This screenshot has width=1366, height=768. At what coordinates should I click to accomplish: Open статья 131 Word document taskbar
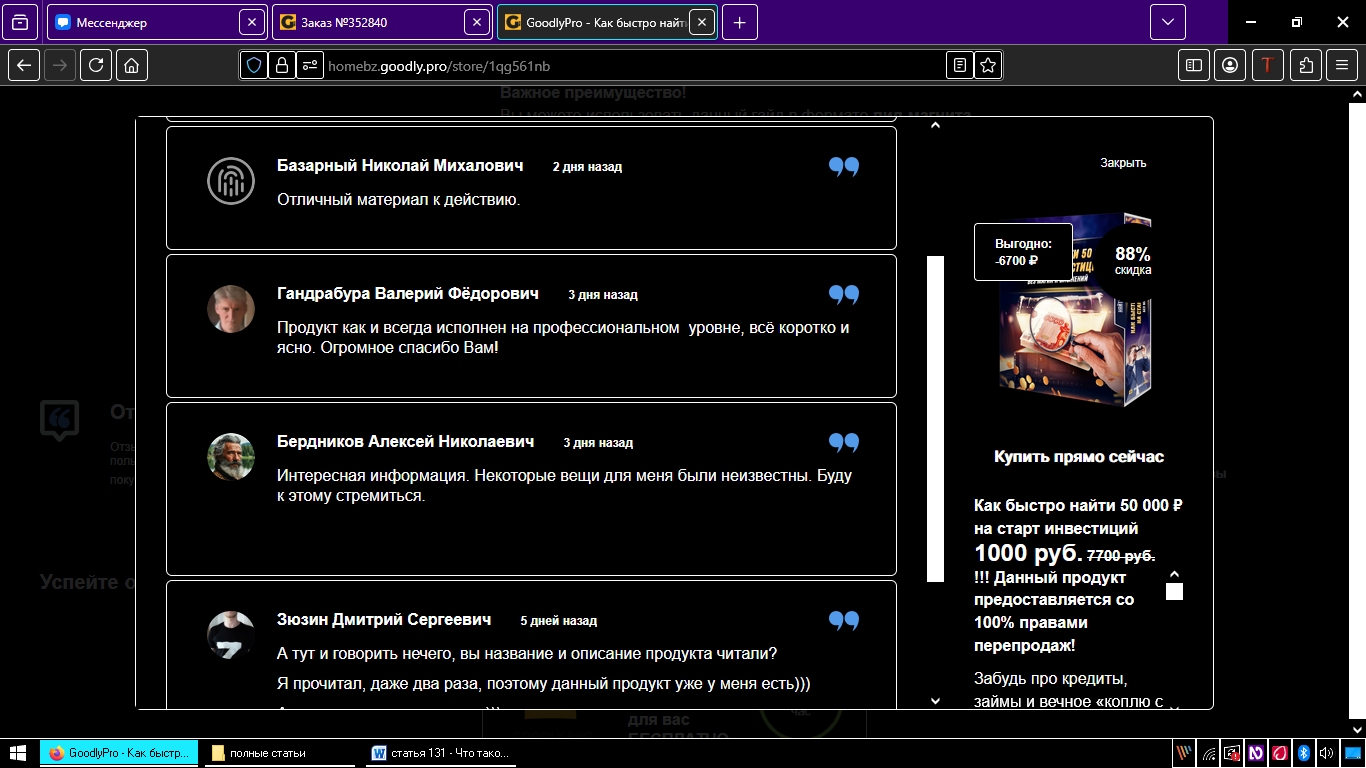(441, 753)
